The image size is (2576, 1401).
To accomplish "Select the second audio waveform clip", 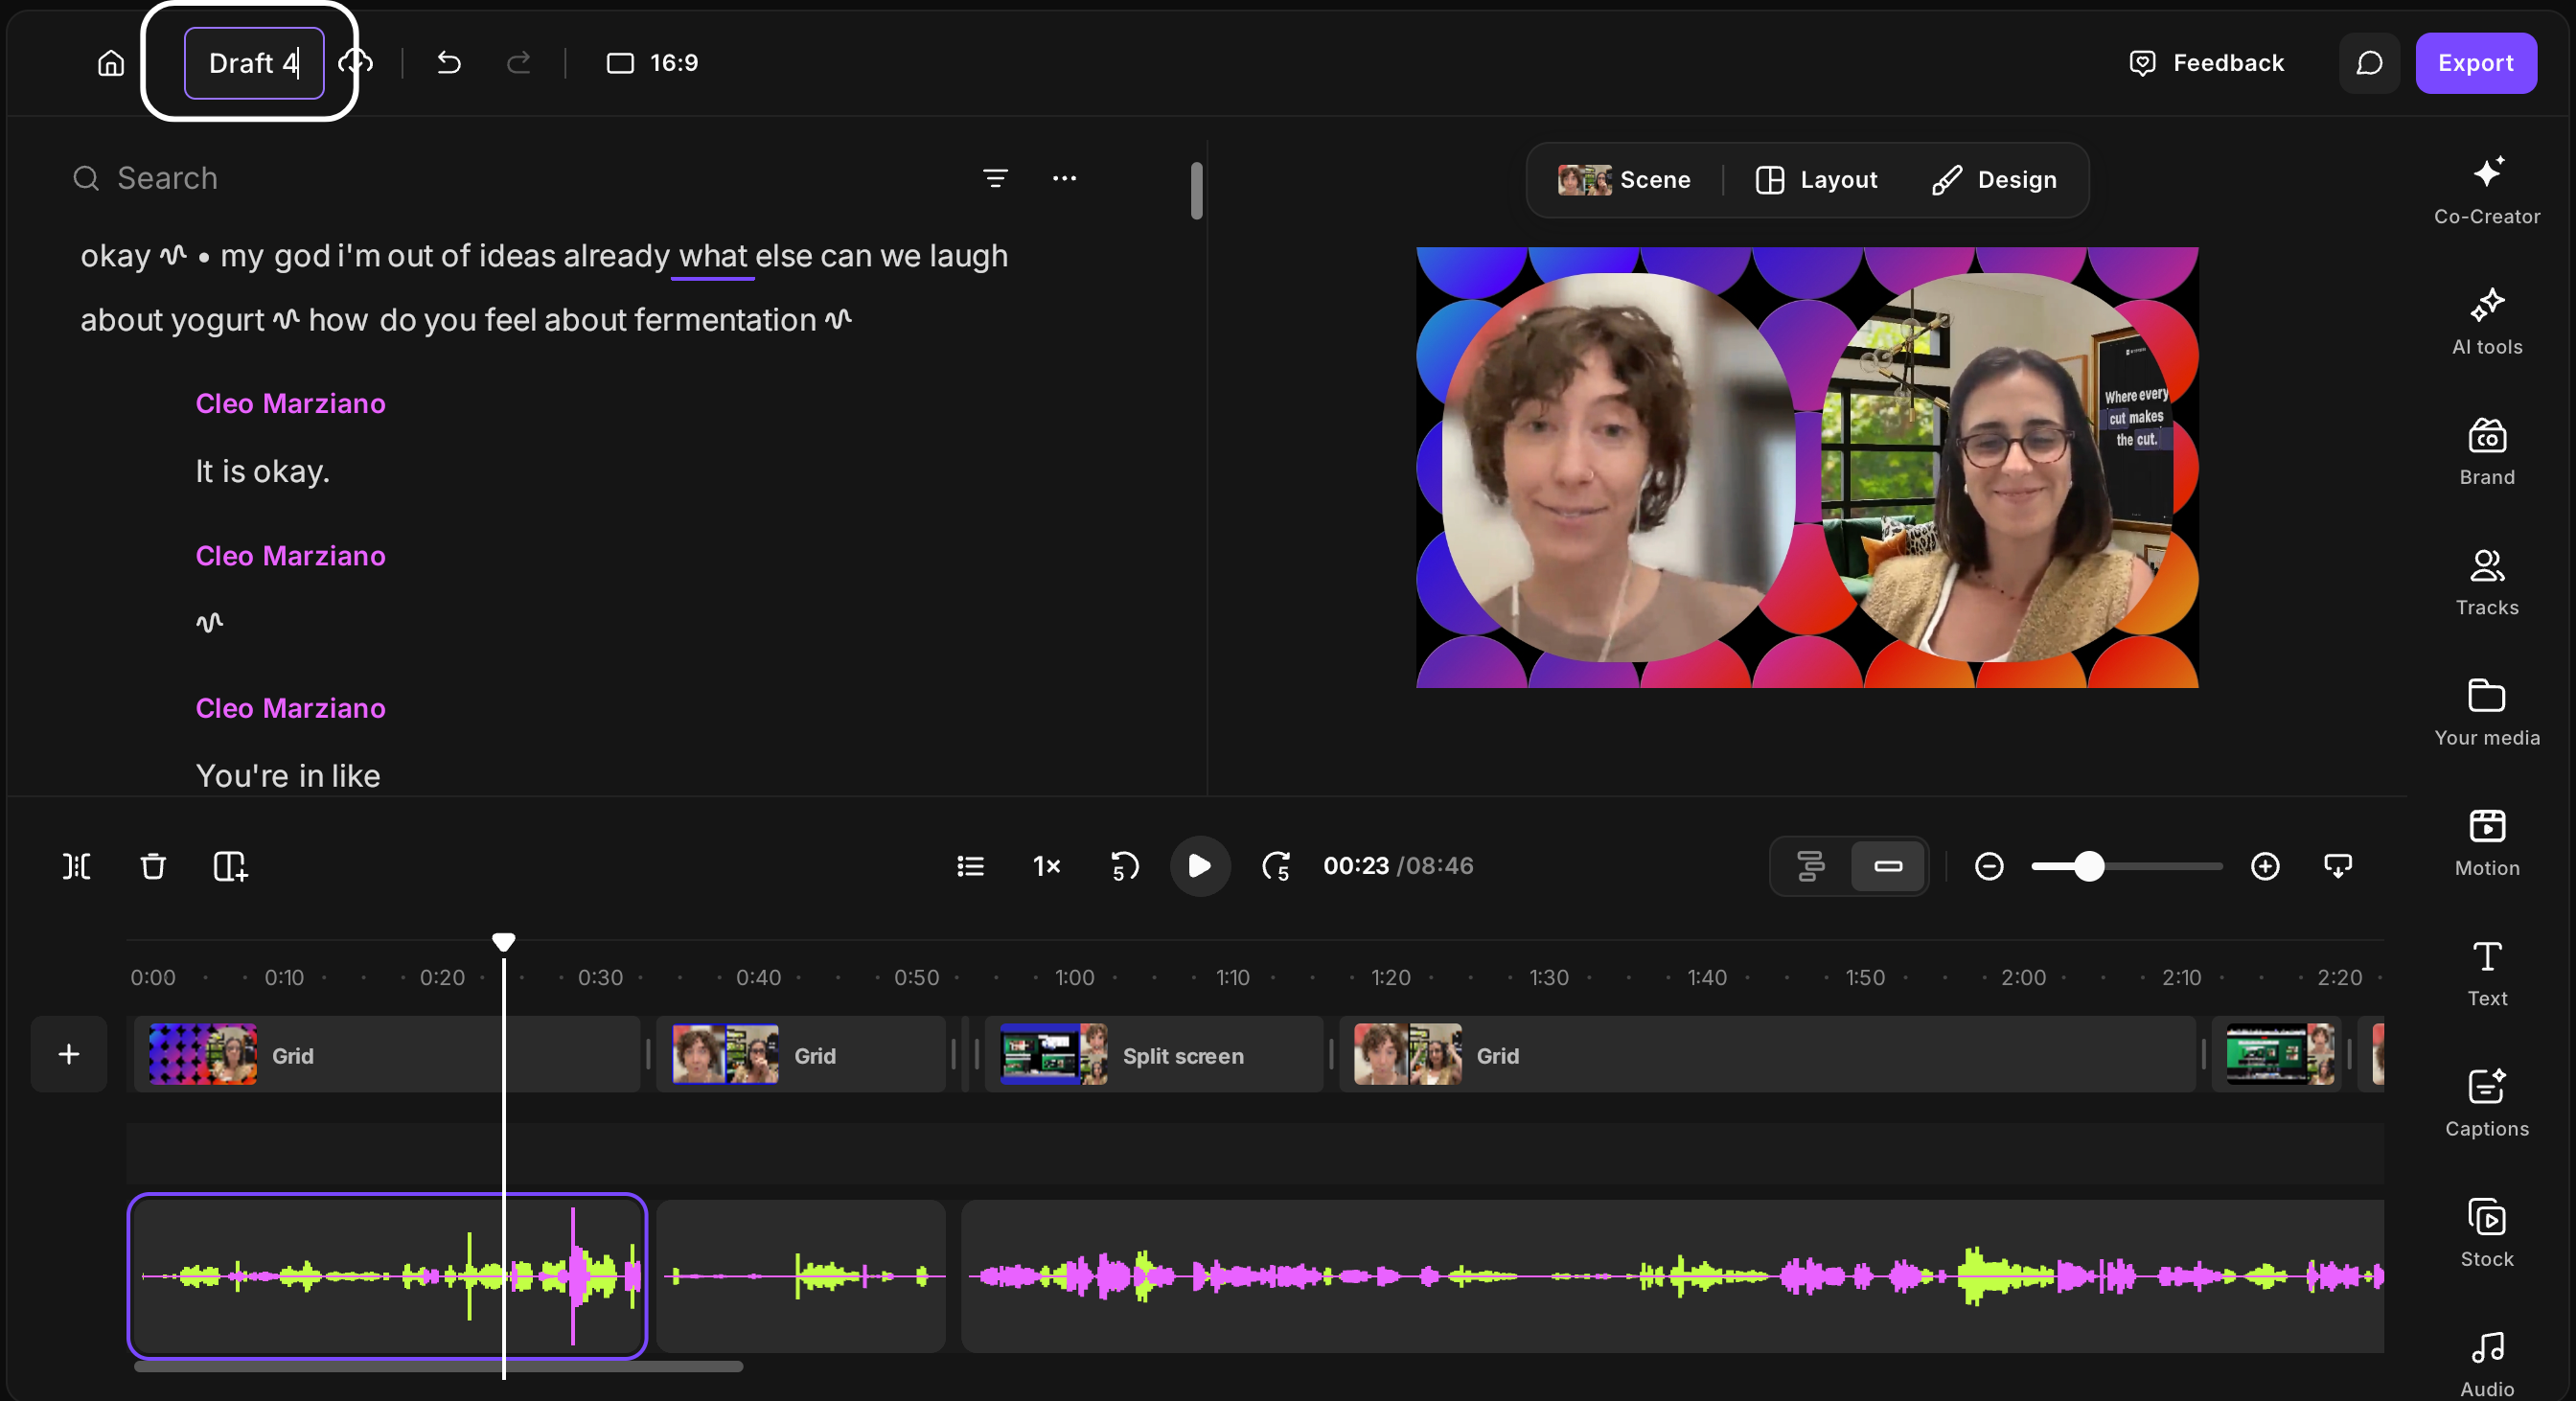I will click(x=801, y=1276).
